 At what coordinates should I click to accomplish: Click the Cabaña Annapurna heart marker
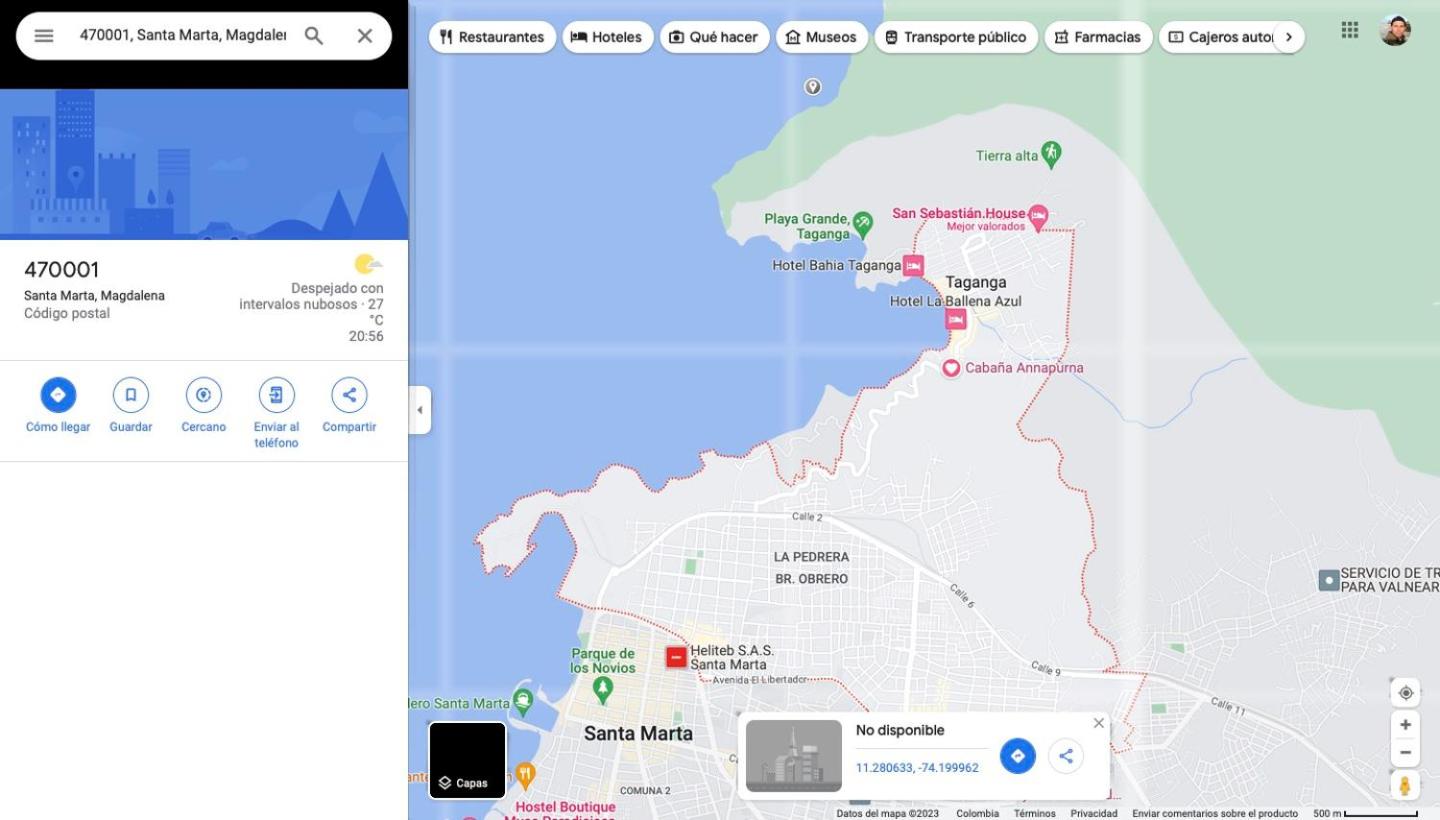(951, 368)
